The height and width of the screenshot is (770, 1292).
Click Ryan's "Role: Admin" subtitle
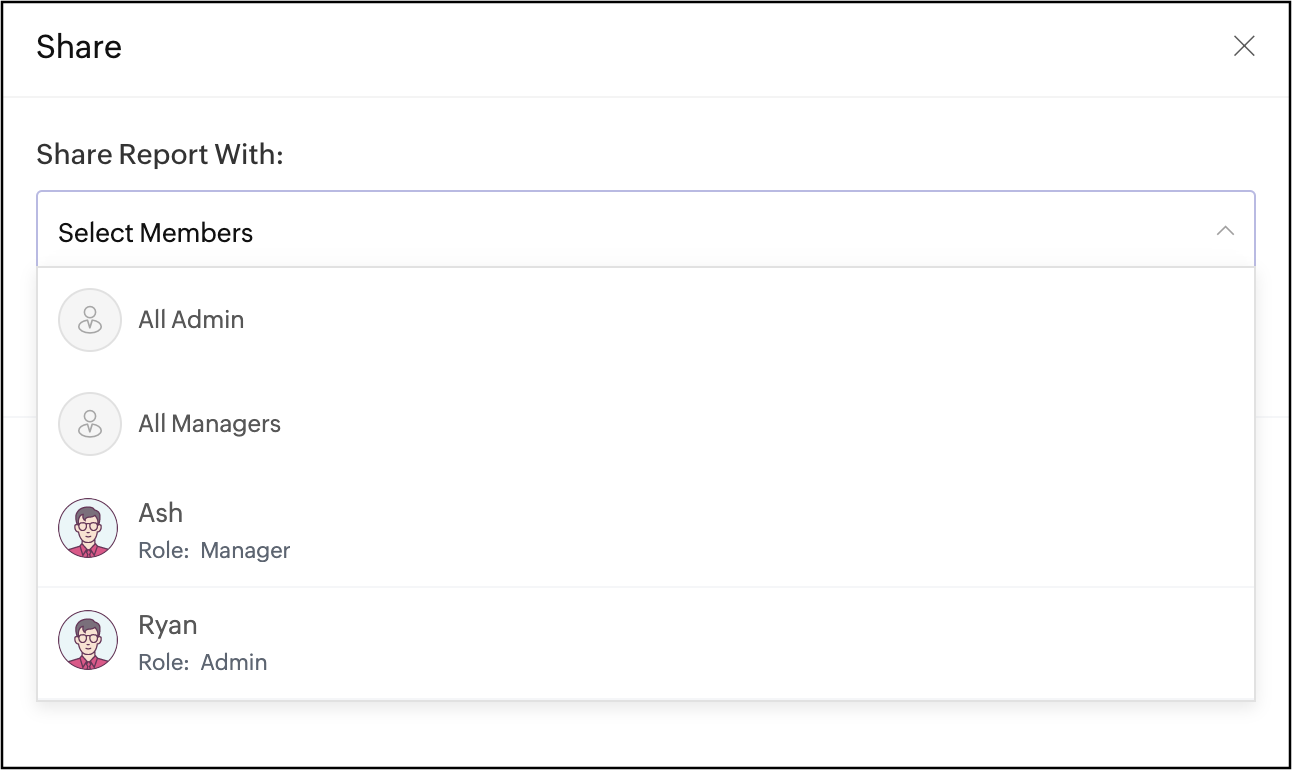(x=202, y=663)
